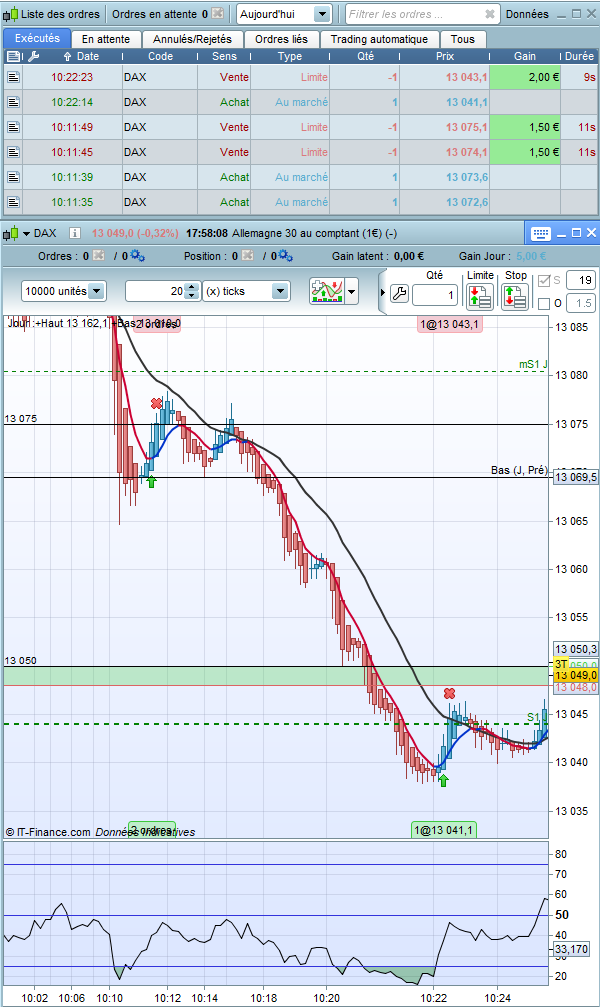The width and height of the screenshot is (600, 1007).
Task: Select the 13 043,1 price cell
Action: (x=445, y=77)
